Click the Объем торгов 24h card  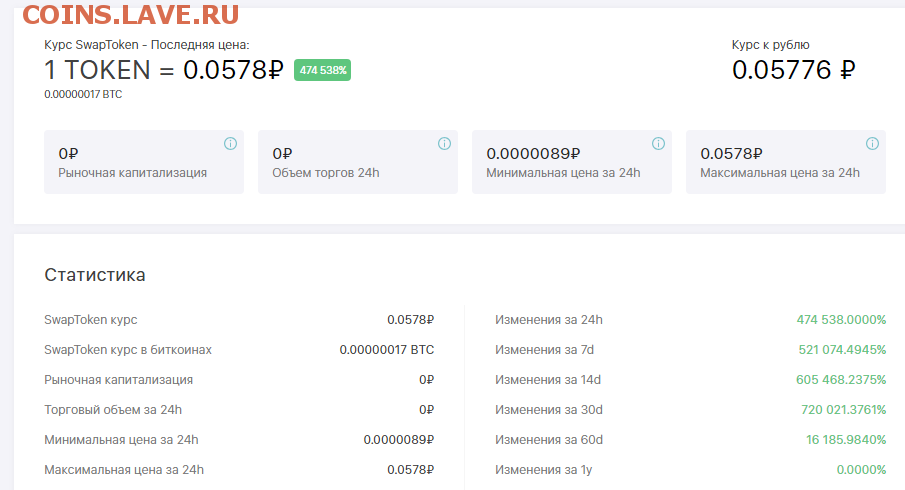pyautogui.click(x=358, y=162)
